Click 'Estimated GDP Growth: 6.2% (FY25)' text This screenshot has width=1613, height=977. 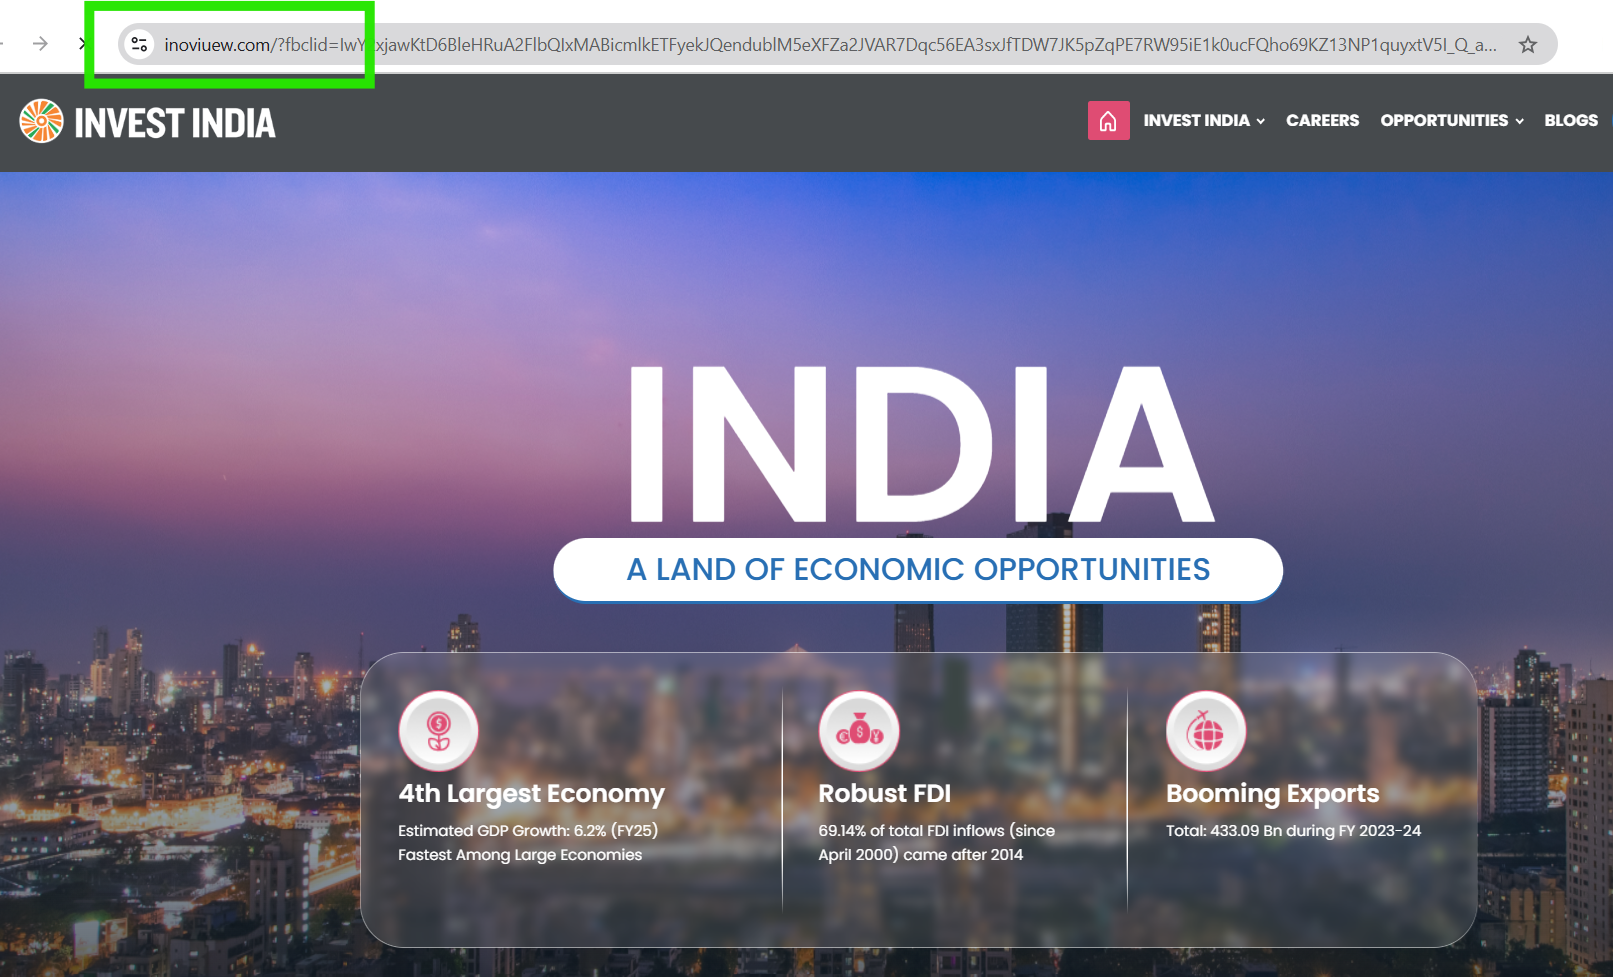tap(528, 831)
